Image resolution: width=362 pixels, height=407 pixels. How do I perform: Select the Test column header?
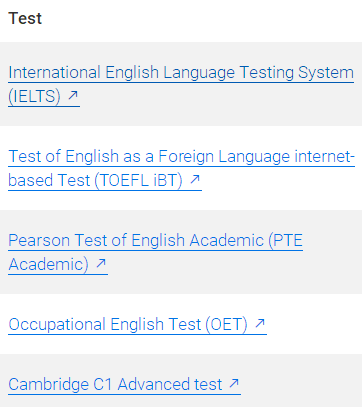[x=25, y=18]
